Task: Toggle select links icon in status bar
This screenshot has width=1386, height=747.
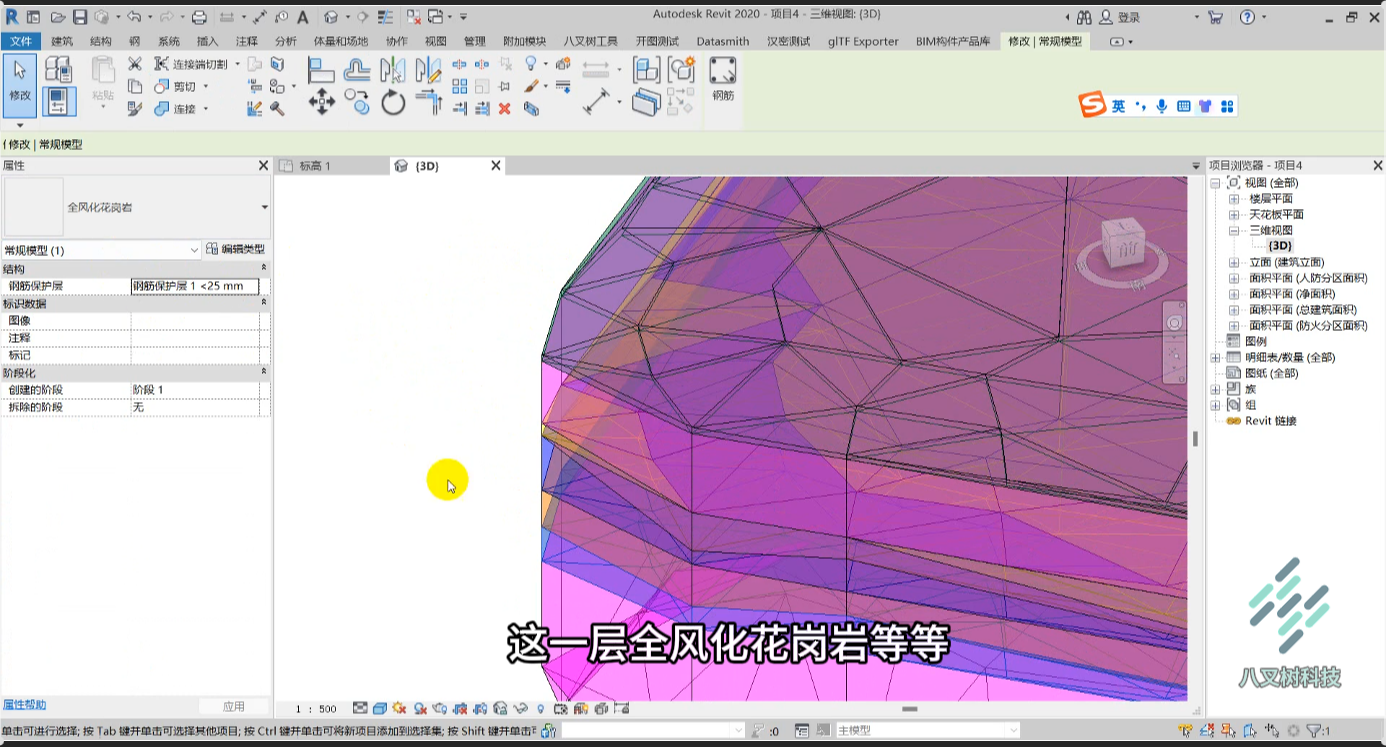Action: (x=1185, y=731)
